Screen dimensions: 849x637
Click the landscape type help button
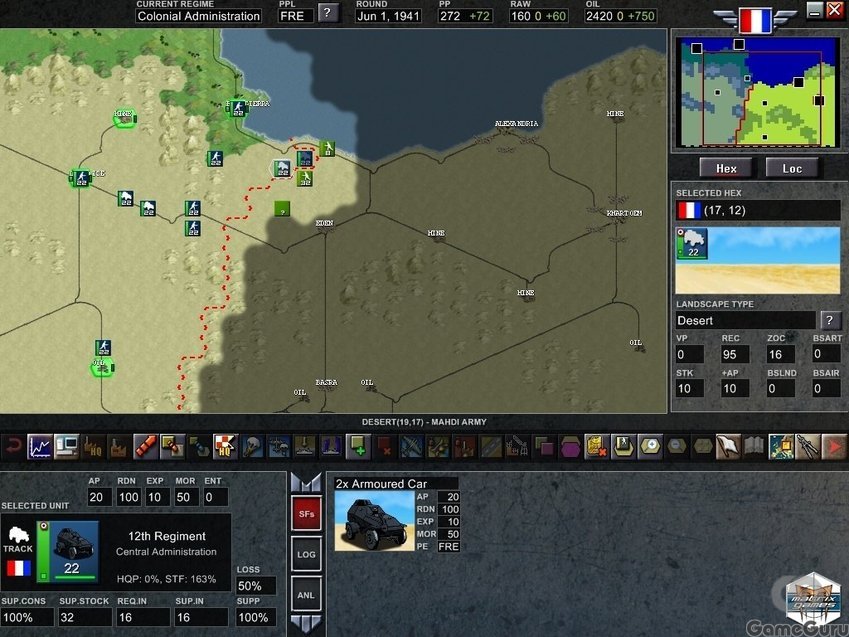830,320
